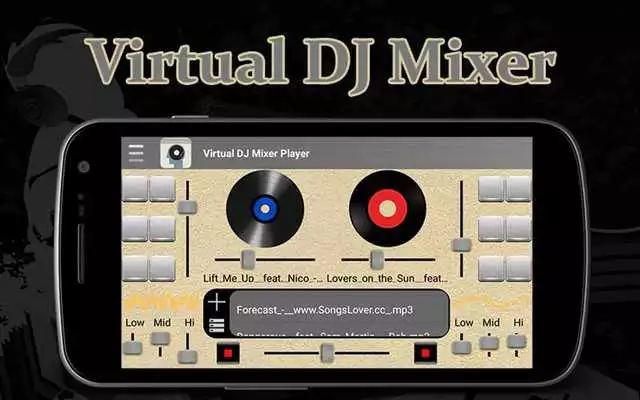Spin the blue-label left turntable record

pos(265,209)
